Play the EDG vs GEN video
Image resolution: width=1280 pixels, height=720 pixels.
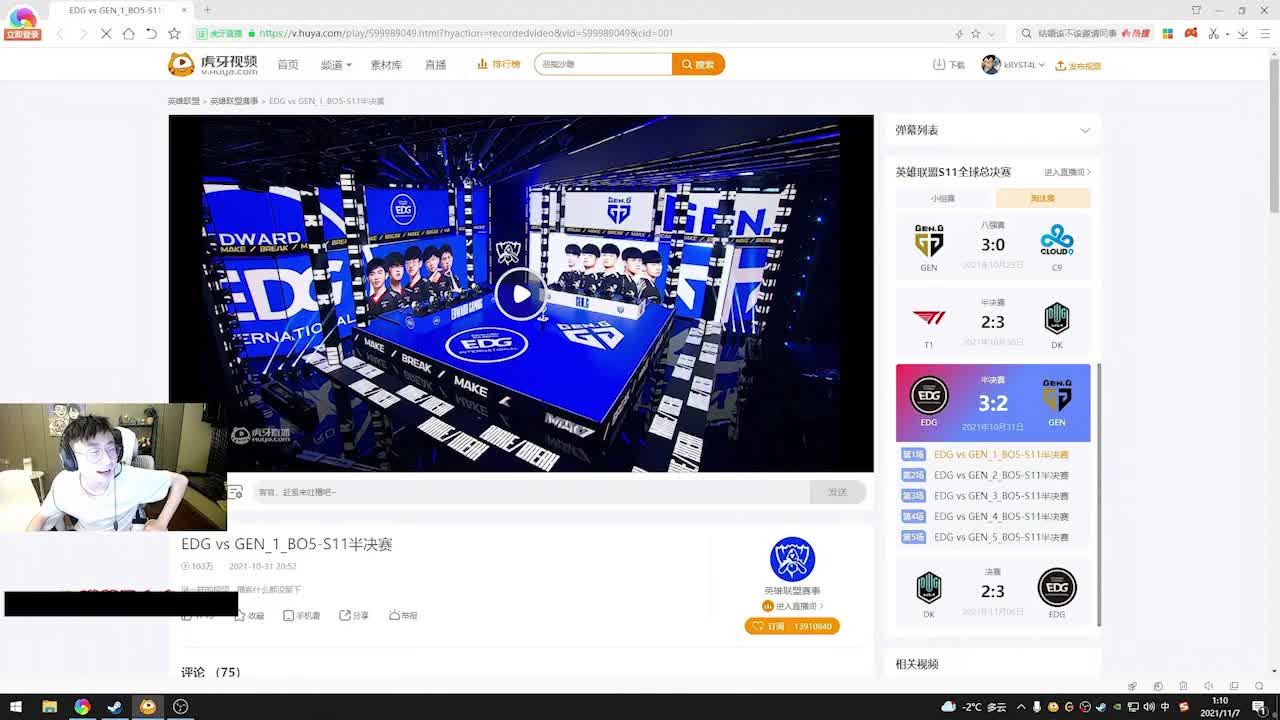tap(520, 294)
